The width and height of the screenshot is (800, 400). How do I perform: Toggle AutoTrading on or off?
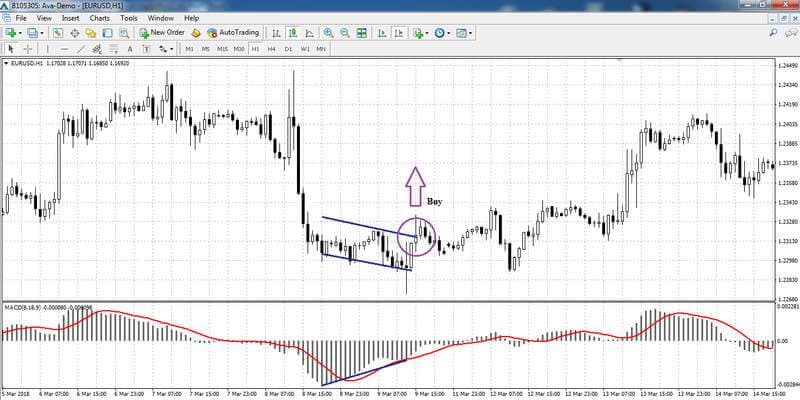coord(233,33)
